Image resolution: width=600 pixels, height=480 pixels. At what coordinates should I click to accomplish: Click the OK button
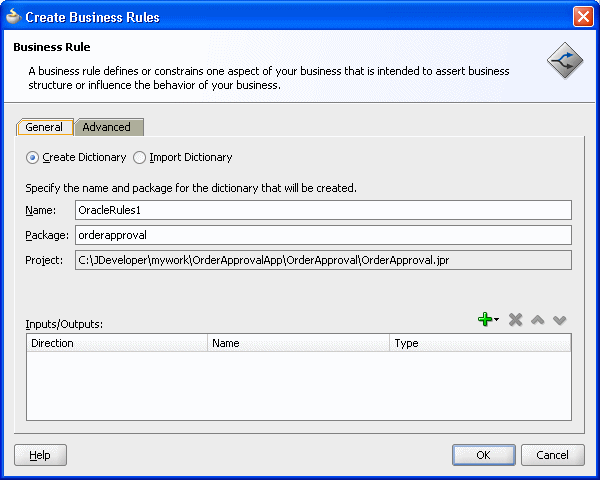click(483, 455)
